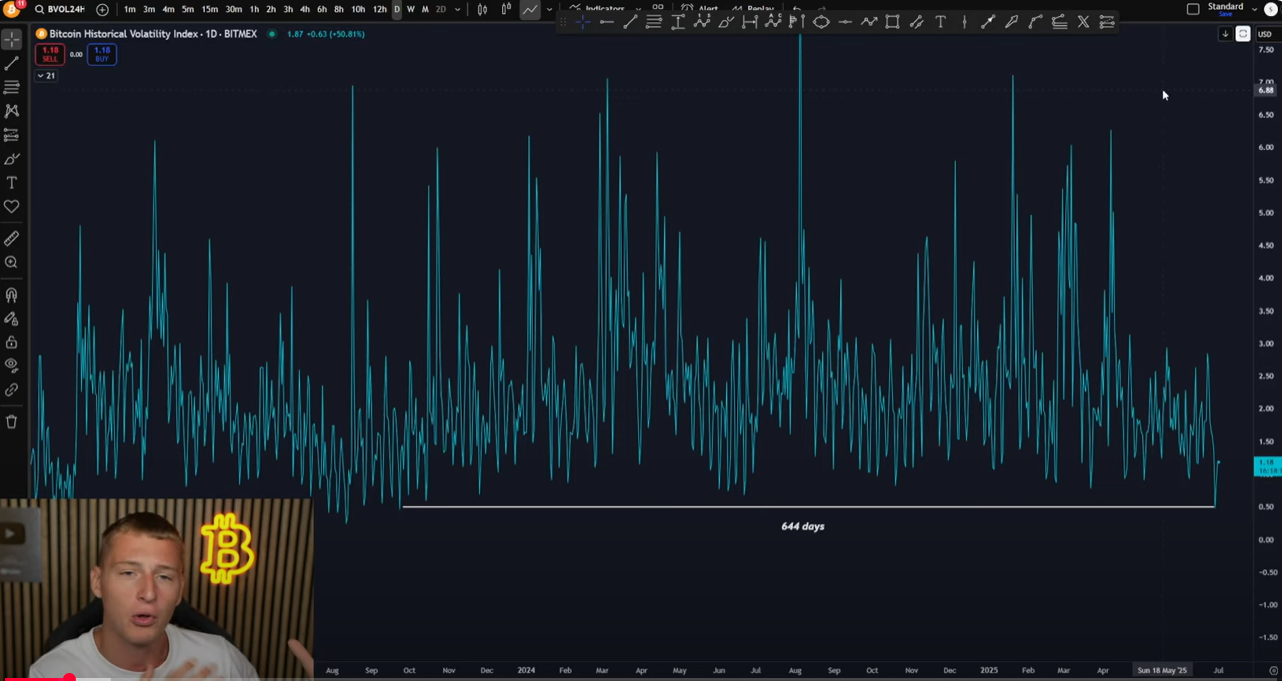Select the daily D timeframe
This screenshot has height=681, width=1282.
pos(397,9)
